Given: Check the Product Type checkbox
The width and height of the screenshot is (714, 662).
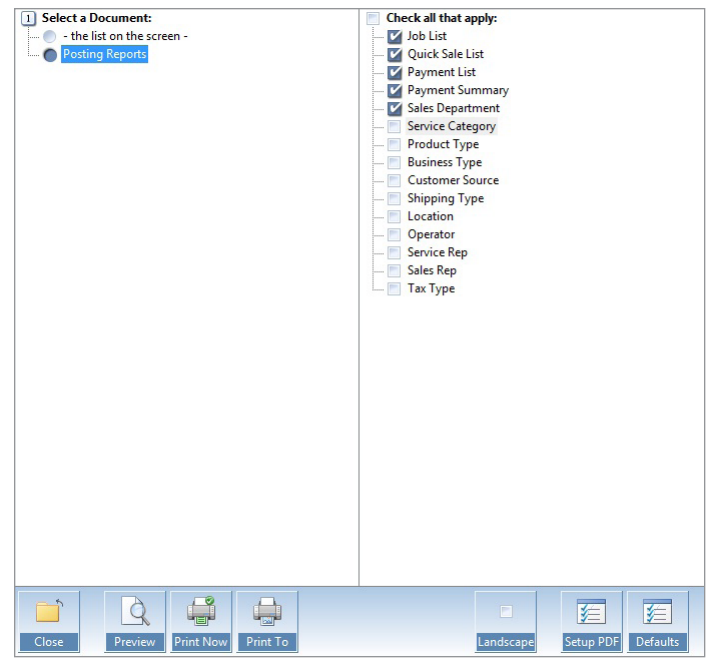Looking at the screenshot, I should pyautogui.click(x=394, y=144).
